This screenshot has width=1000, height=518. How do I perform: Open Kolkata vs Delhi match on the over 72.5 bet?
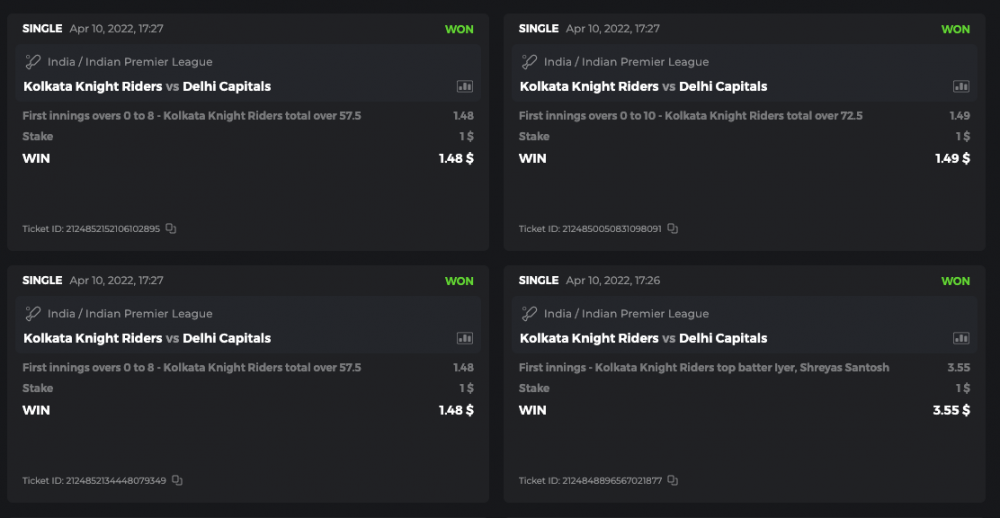643,87
